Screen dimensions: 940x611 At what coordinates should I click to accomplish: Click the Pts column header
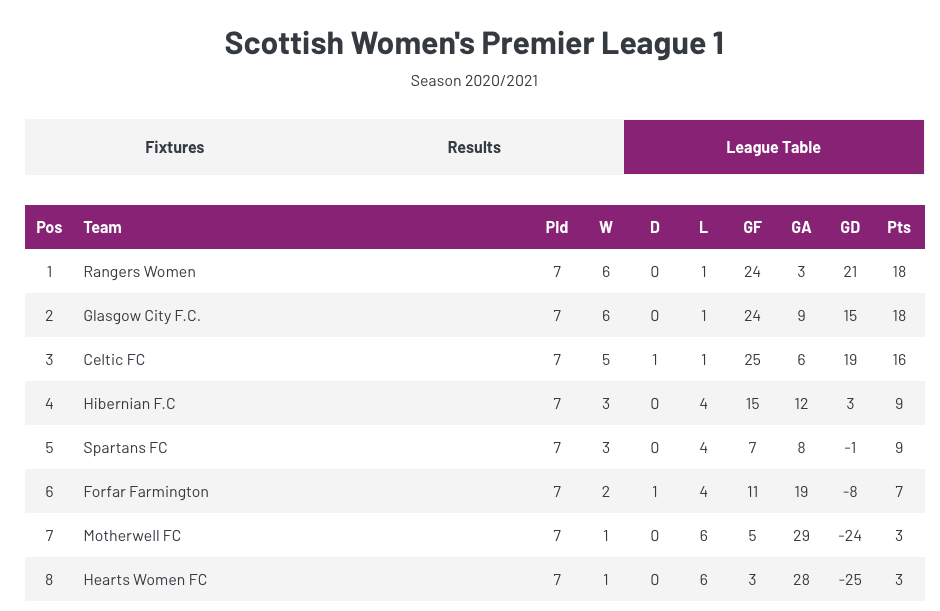point(899,227)
